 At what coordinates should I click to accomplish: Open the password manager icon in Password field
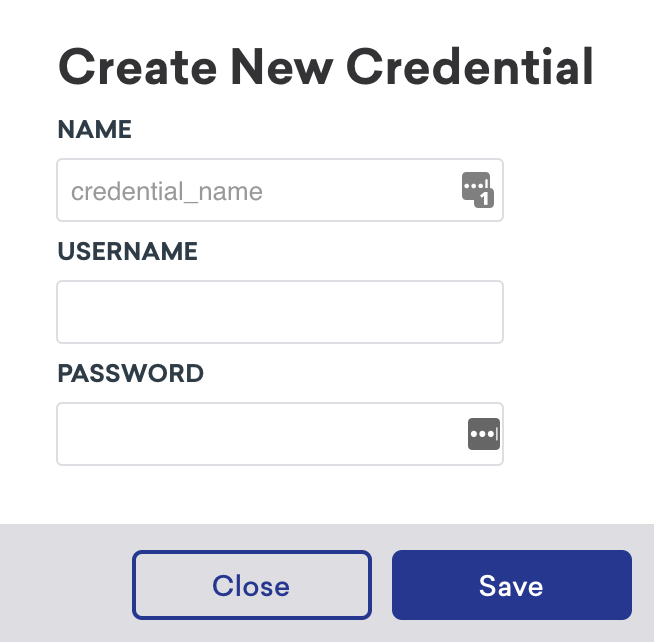tap(483, 434)
